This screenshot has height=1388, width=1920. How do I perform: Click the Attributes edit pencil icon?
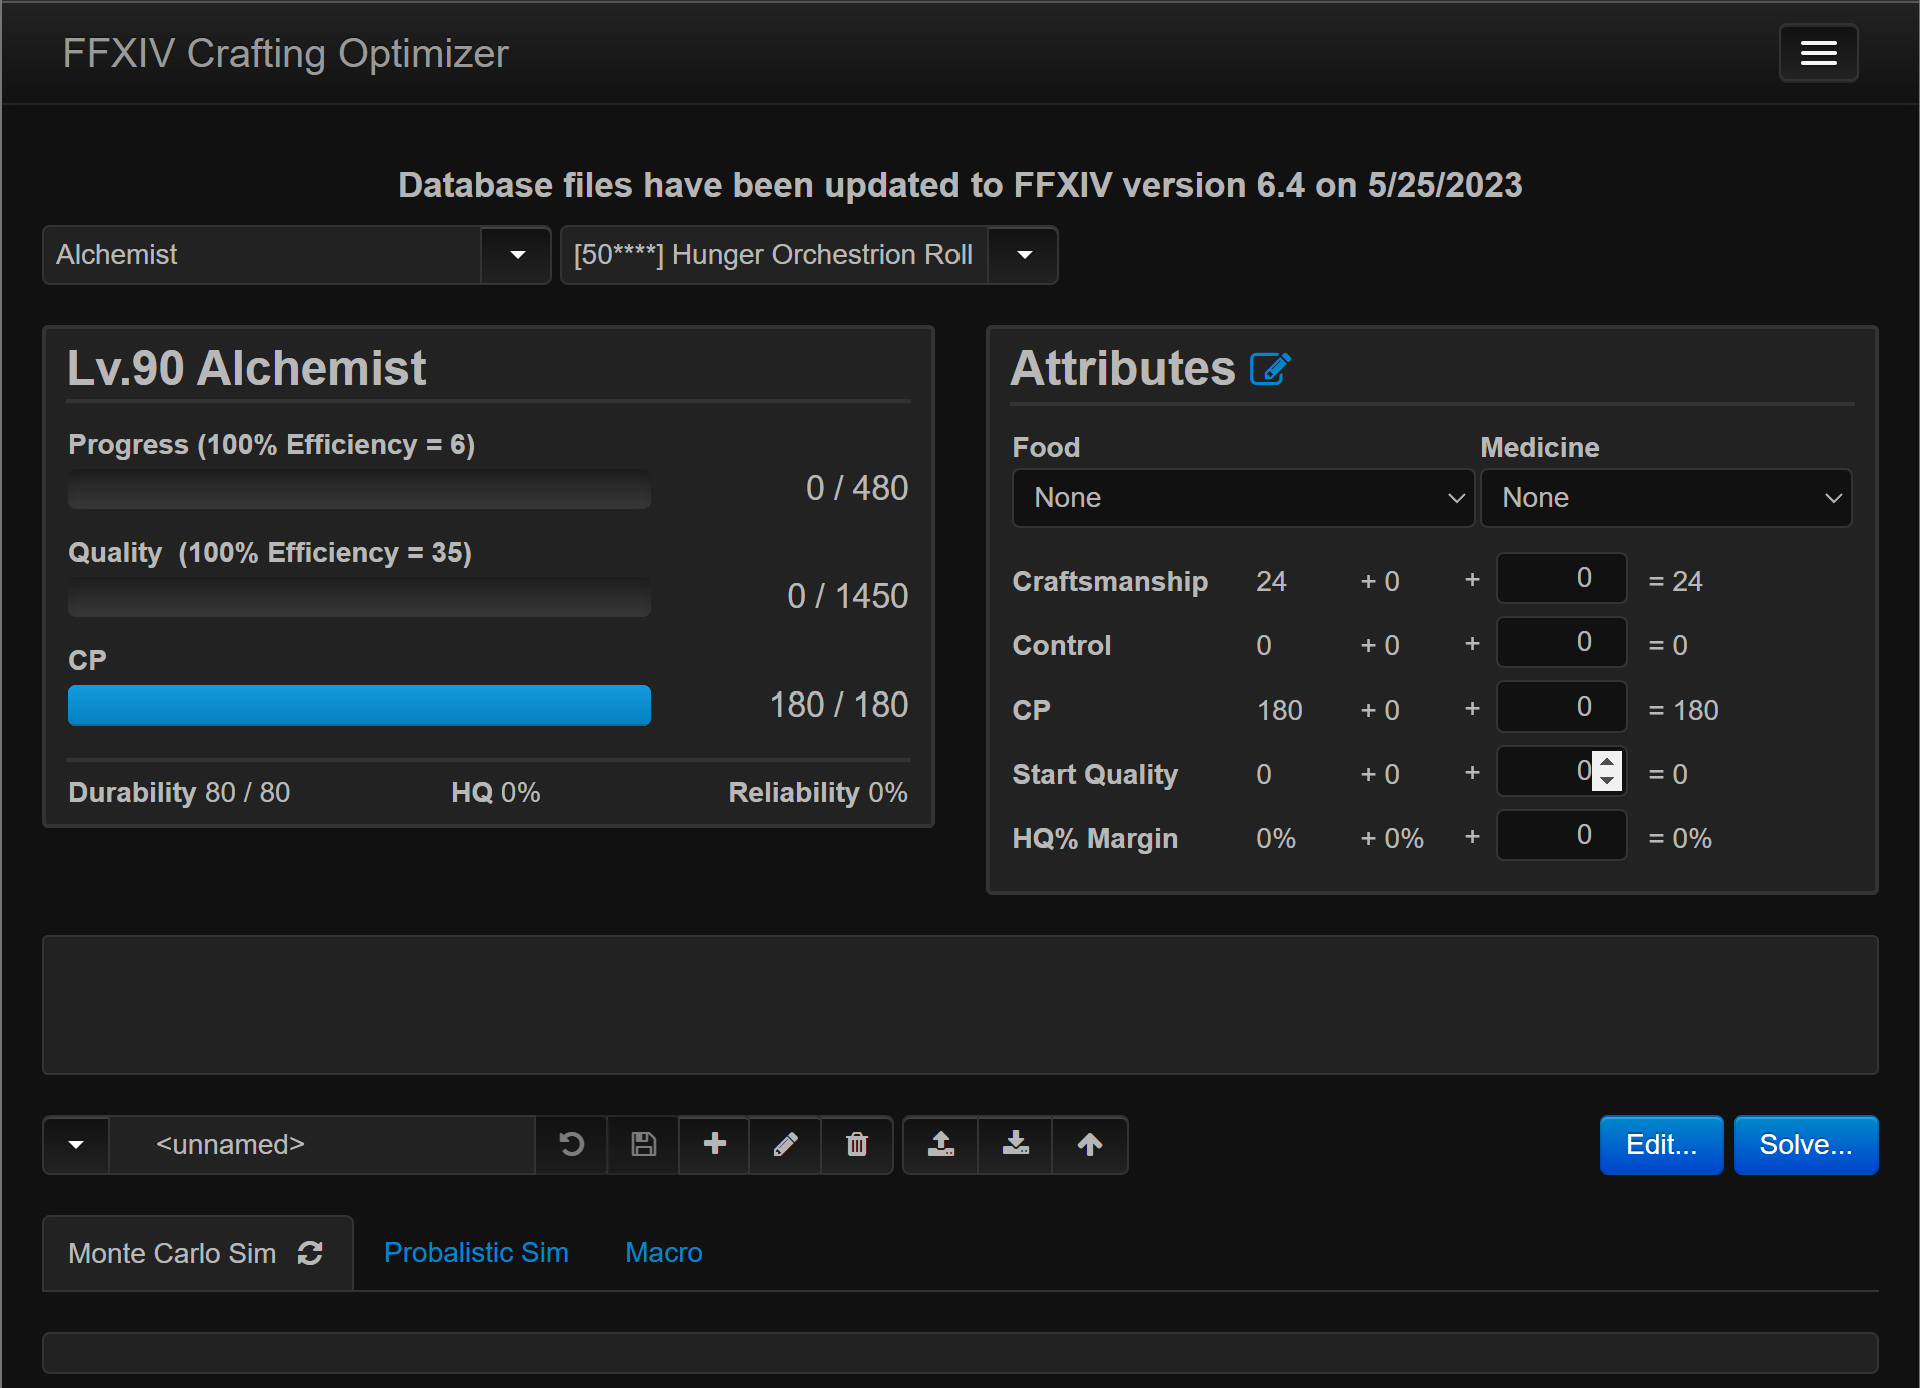click(x=1270, y=369)
